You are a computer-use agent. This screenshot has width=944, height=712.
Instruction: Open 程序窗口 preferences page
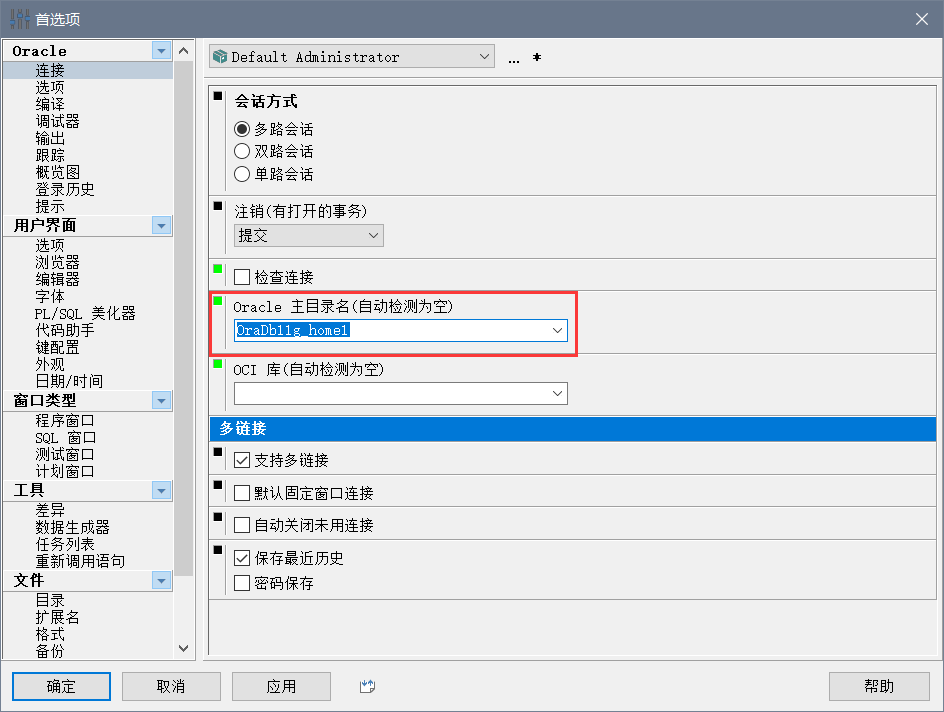click(x=65, y=420)
